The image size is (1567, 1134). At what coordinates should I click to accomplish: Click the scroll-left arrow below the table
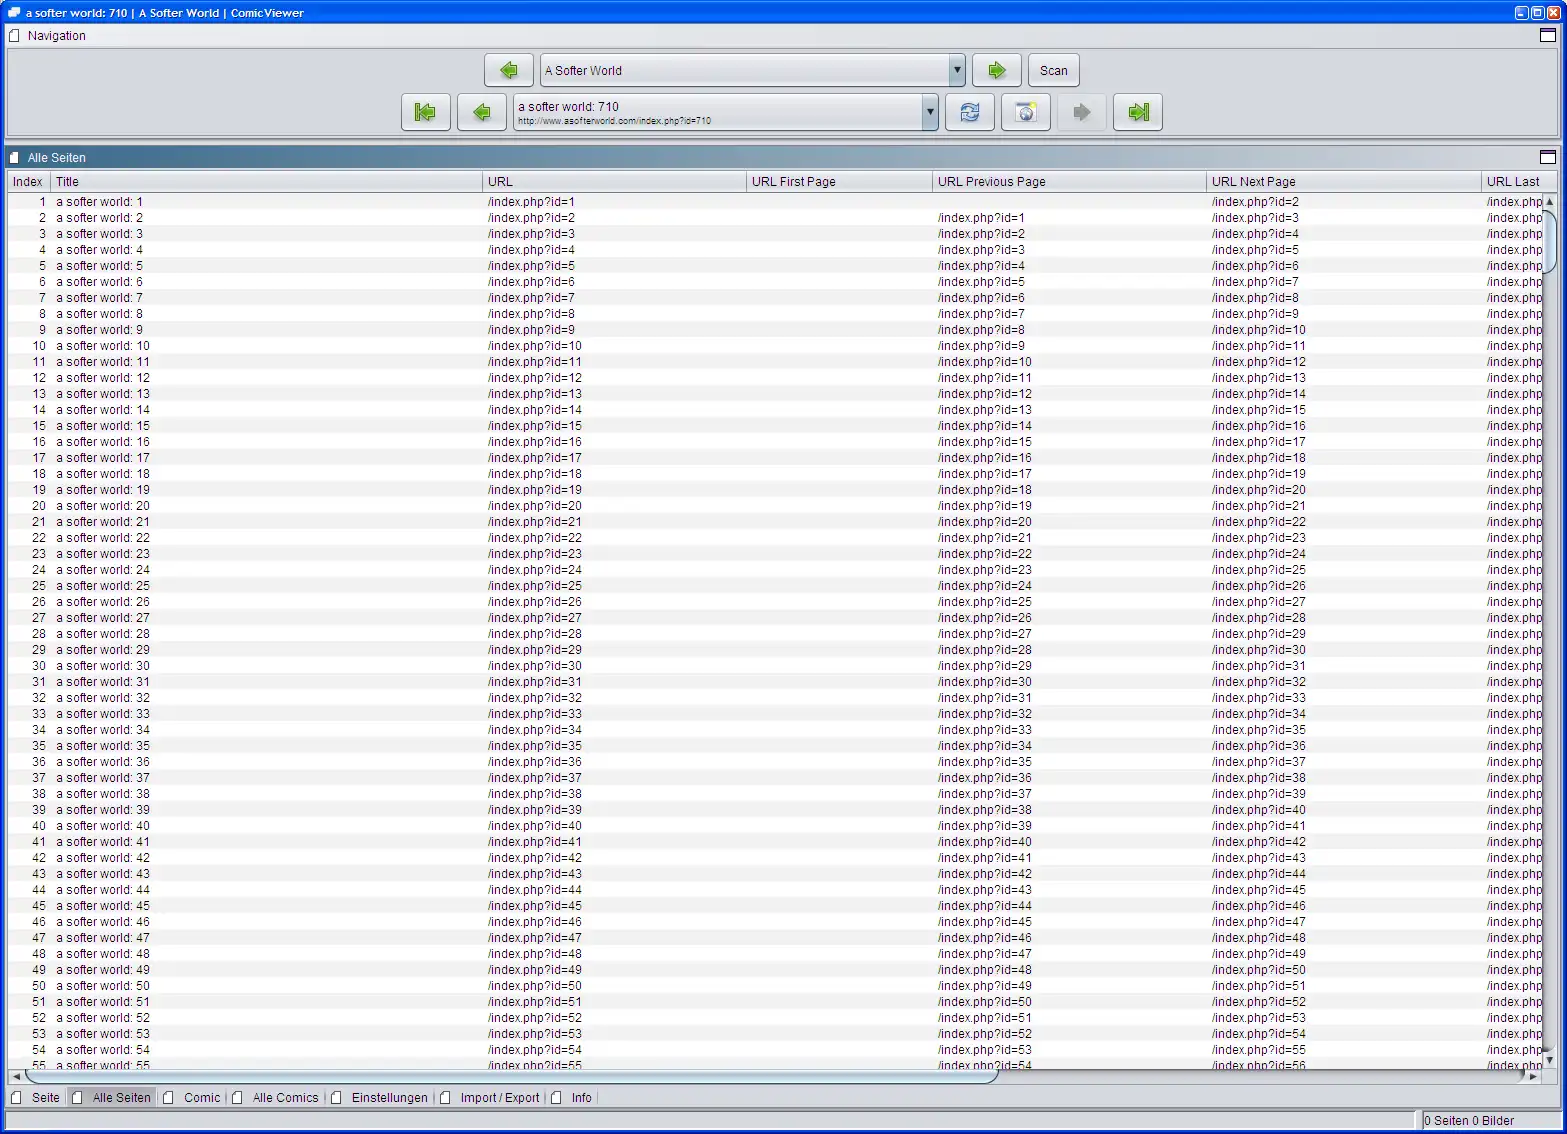(15, 1077)
